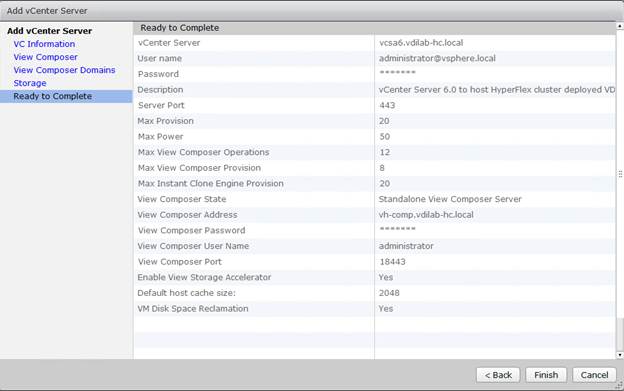Viewport: 624px width, 391px height.
Task: Click the scrollbar down arrow
Action: point(620,355)
